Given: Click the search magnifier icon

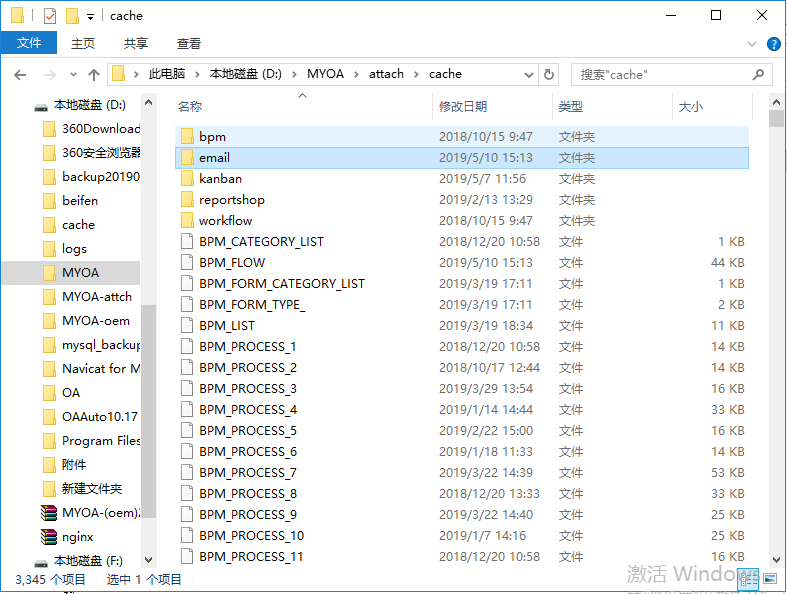Looking at the screenshot, I should [x=759, y=74].
